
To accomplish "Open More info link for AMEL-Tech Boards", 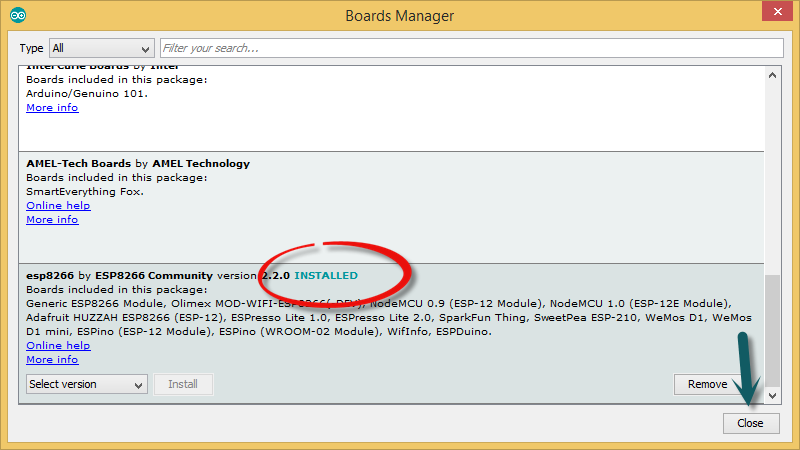I will 52,219.
